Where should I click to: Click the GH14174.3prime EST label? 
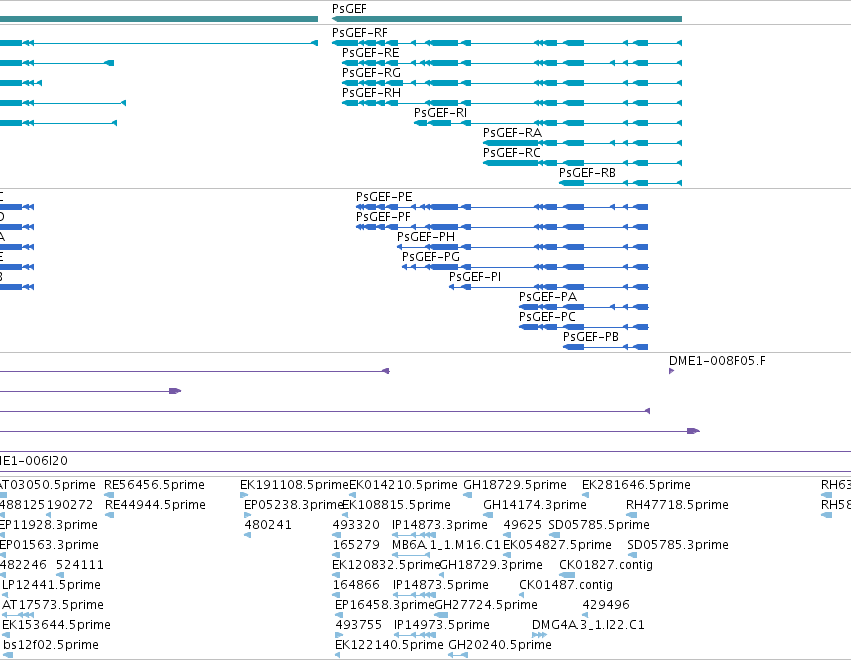[535, 505]
